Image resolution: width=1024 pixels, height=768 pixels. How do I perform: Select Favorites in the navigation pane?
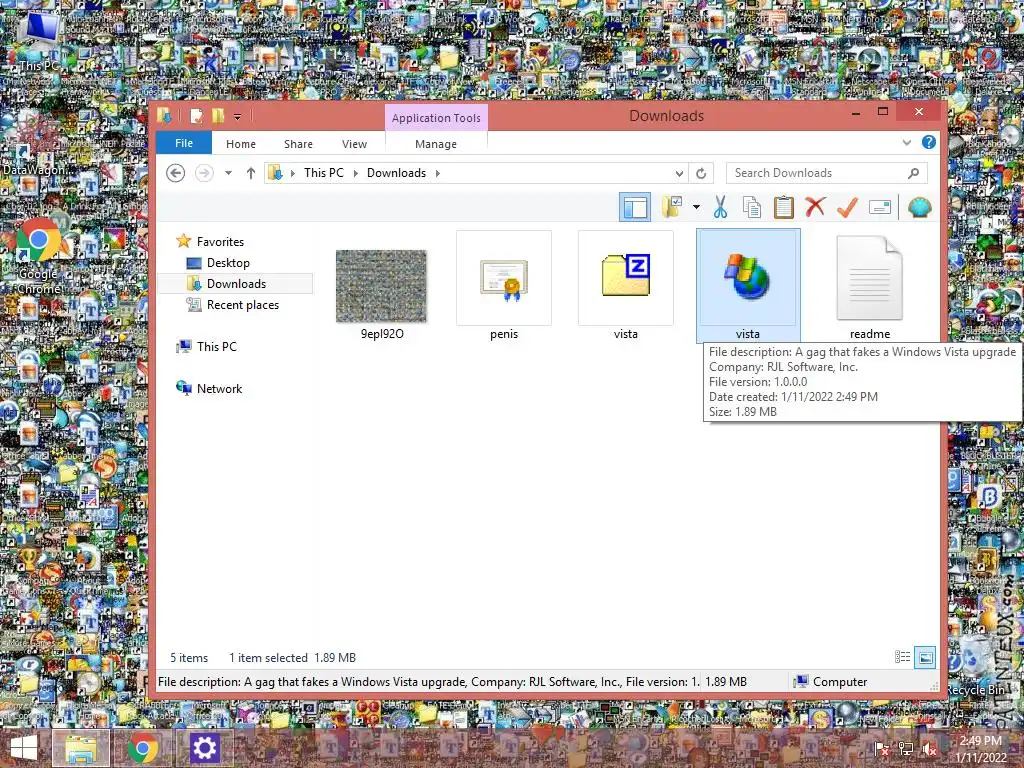pyautogui.click(x=220, y=242)
